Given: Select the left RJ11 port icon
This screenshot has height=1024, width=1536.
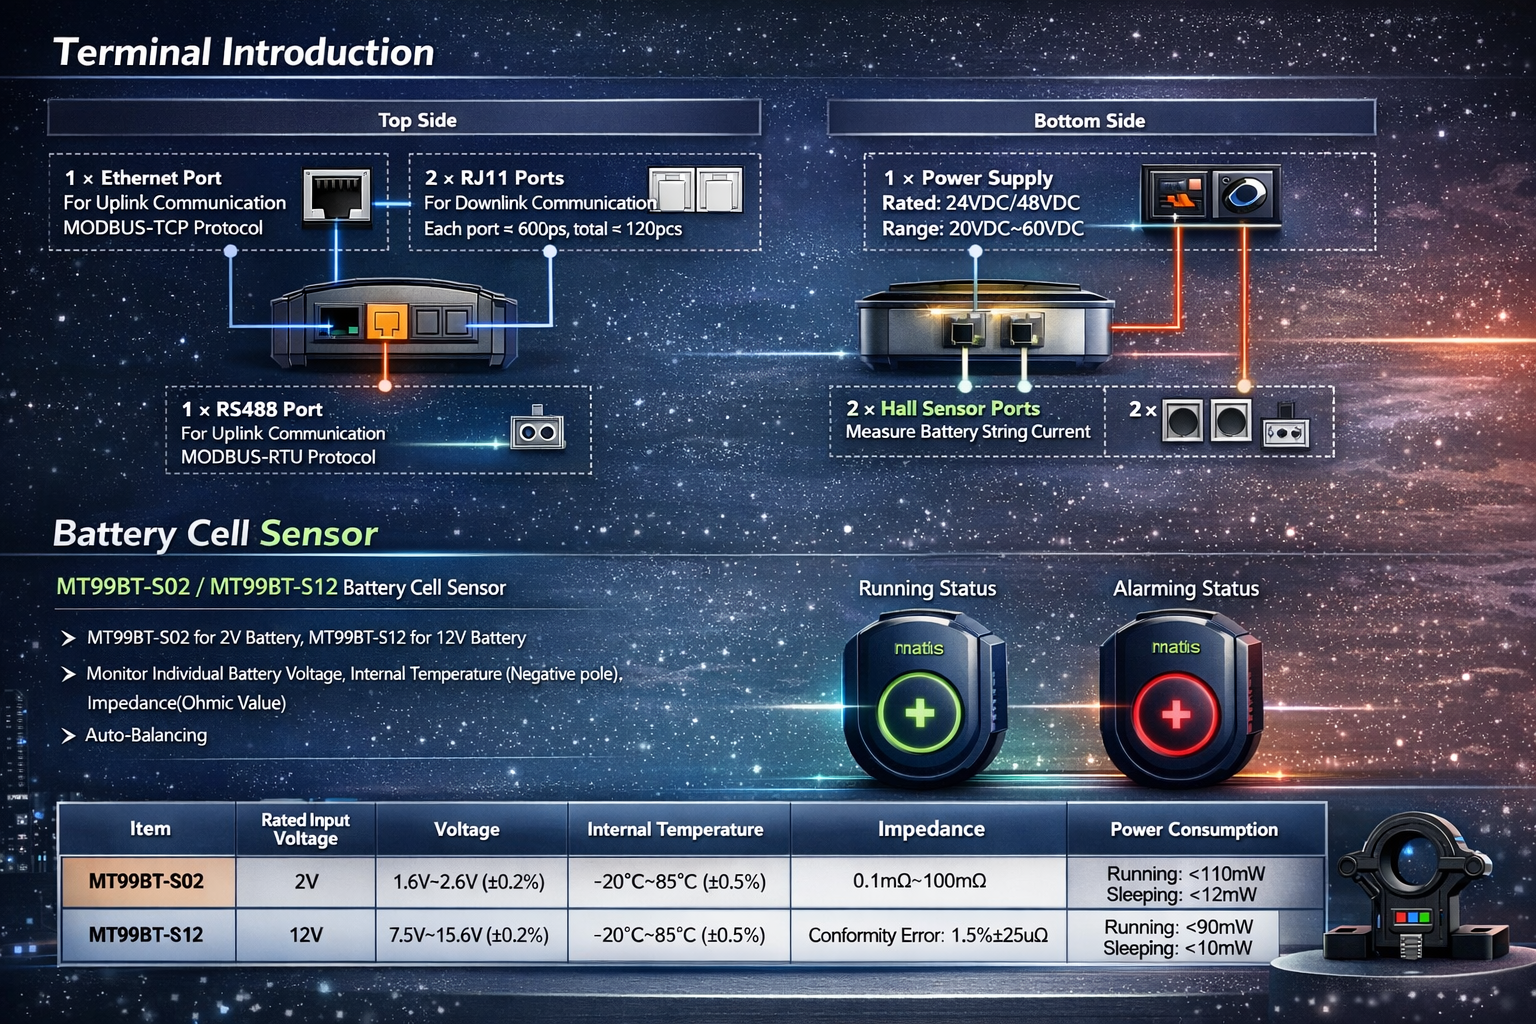Looking at the screenshot, I should tap(671, 190).
